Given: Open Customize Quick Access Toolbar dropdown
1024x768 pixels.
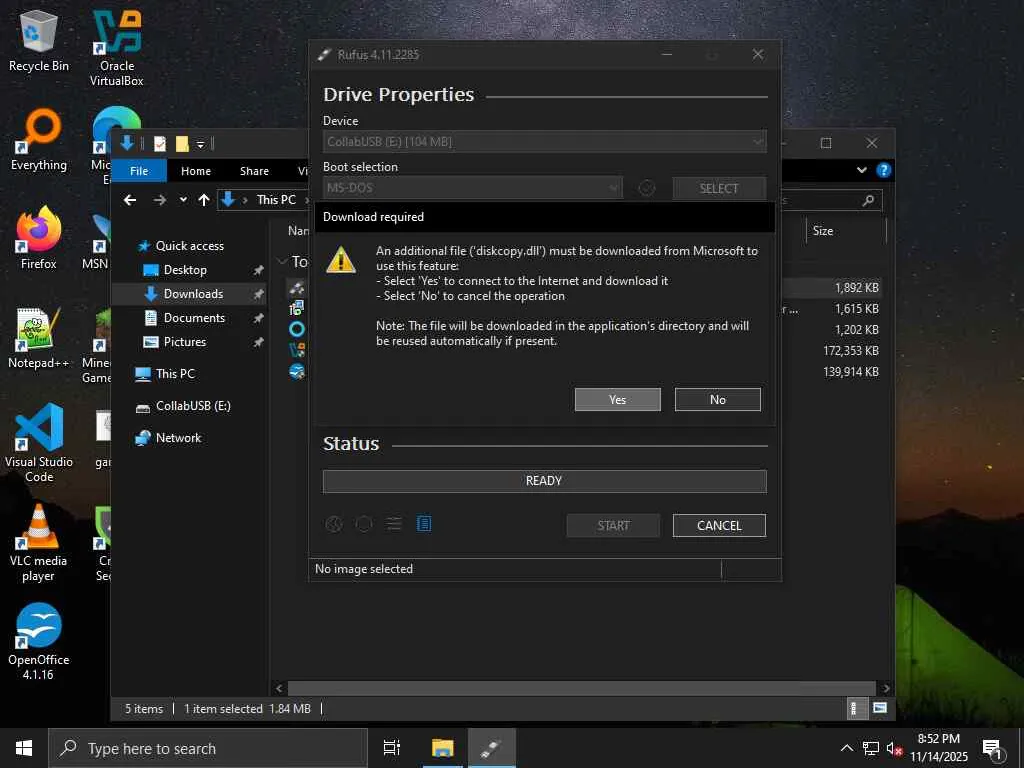Looking at the screenshot, I should click(x=201, y=144).
